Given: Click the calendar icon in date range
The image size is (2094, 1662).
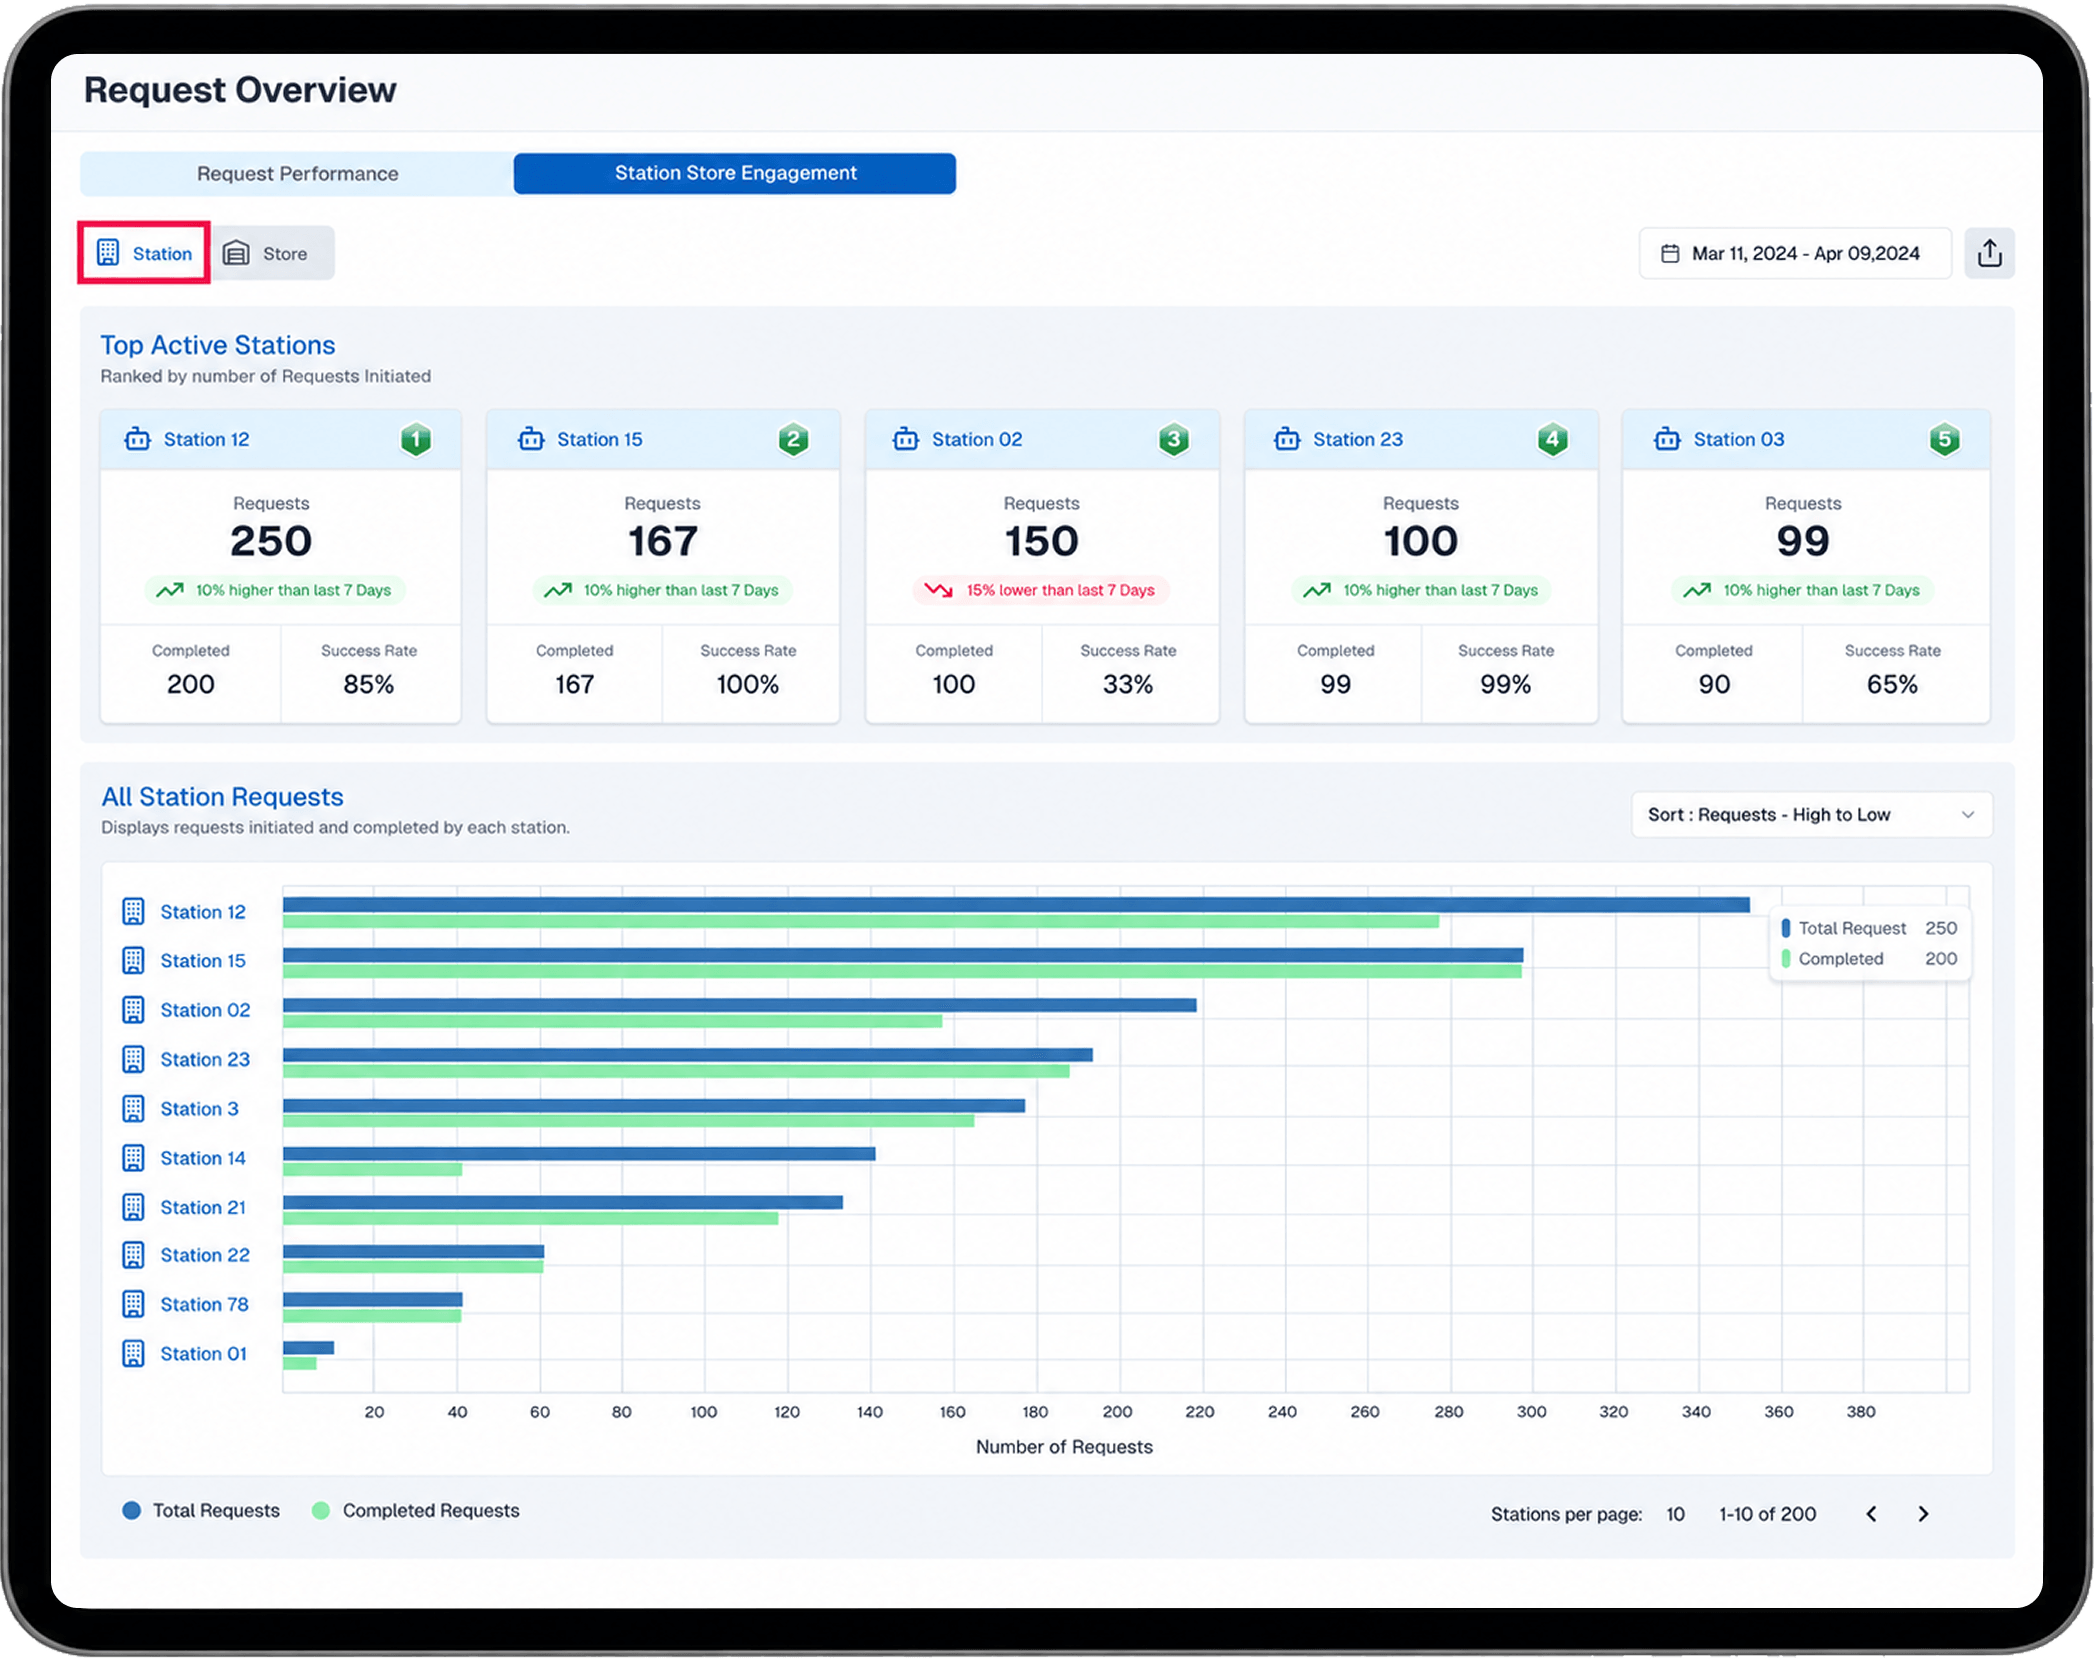Looking at the screenshot, I should click(1669, 254).
